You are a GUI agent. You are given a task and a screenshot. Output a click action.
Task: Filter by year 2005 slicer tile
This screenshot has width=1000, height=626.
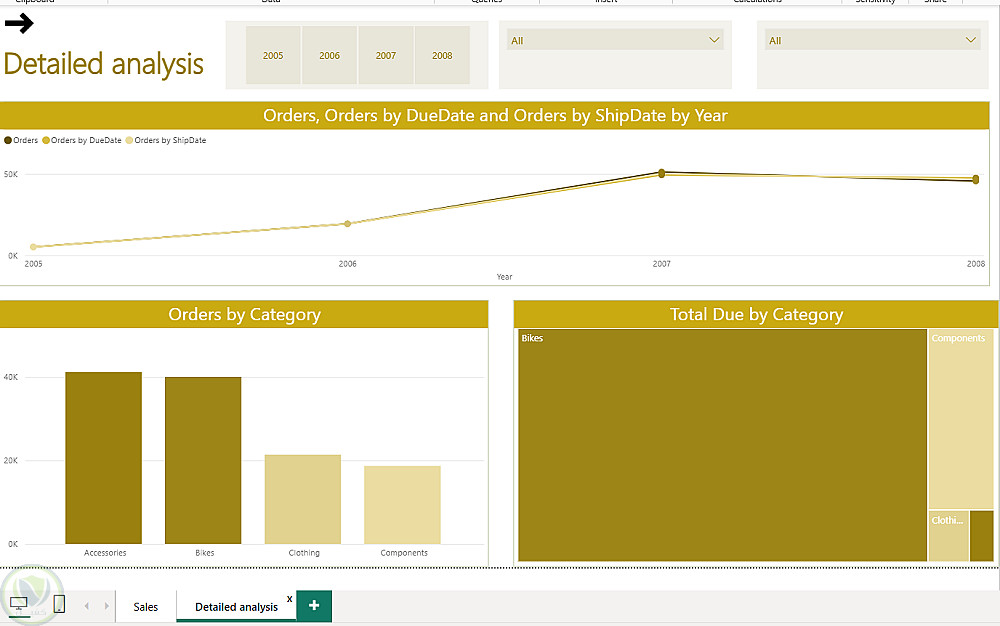(273, 55)
